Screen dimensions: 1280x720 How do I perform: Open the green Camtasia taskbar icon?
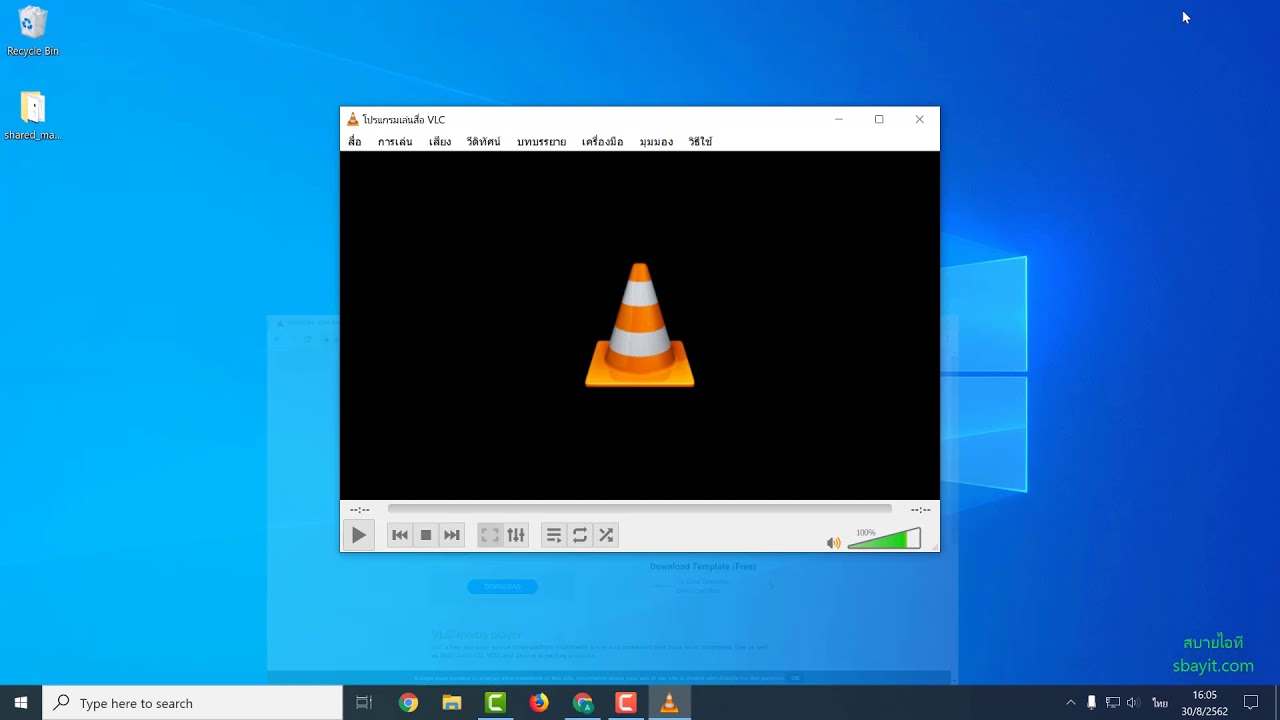(x=495, y=703)
